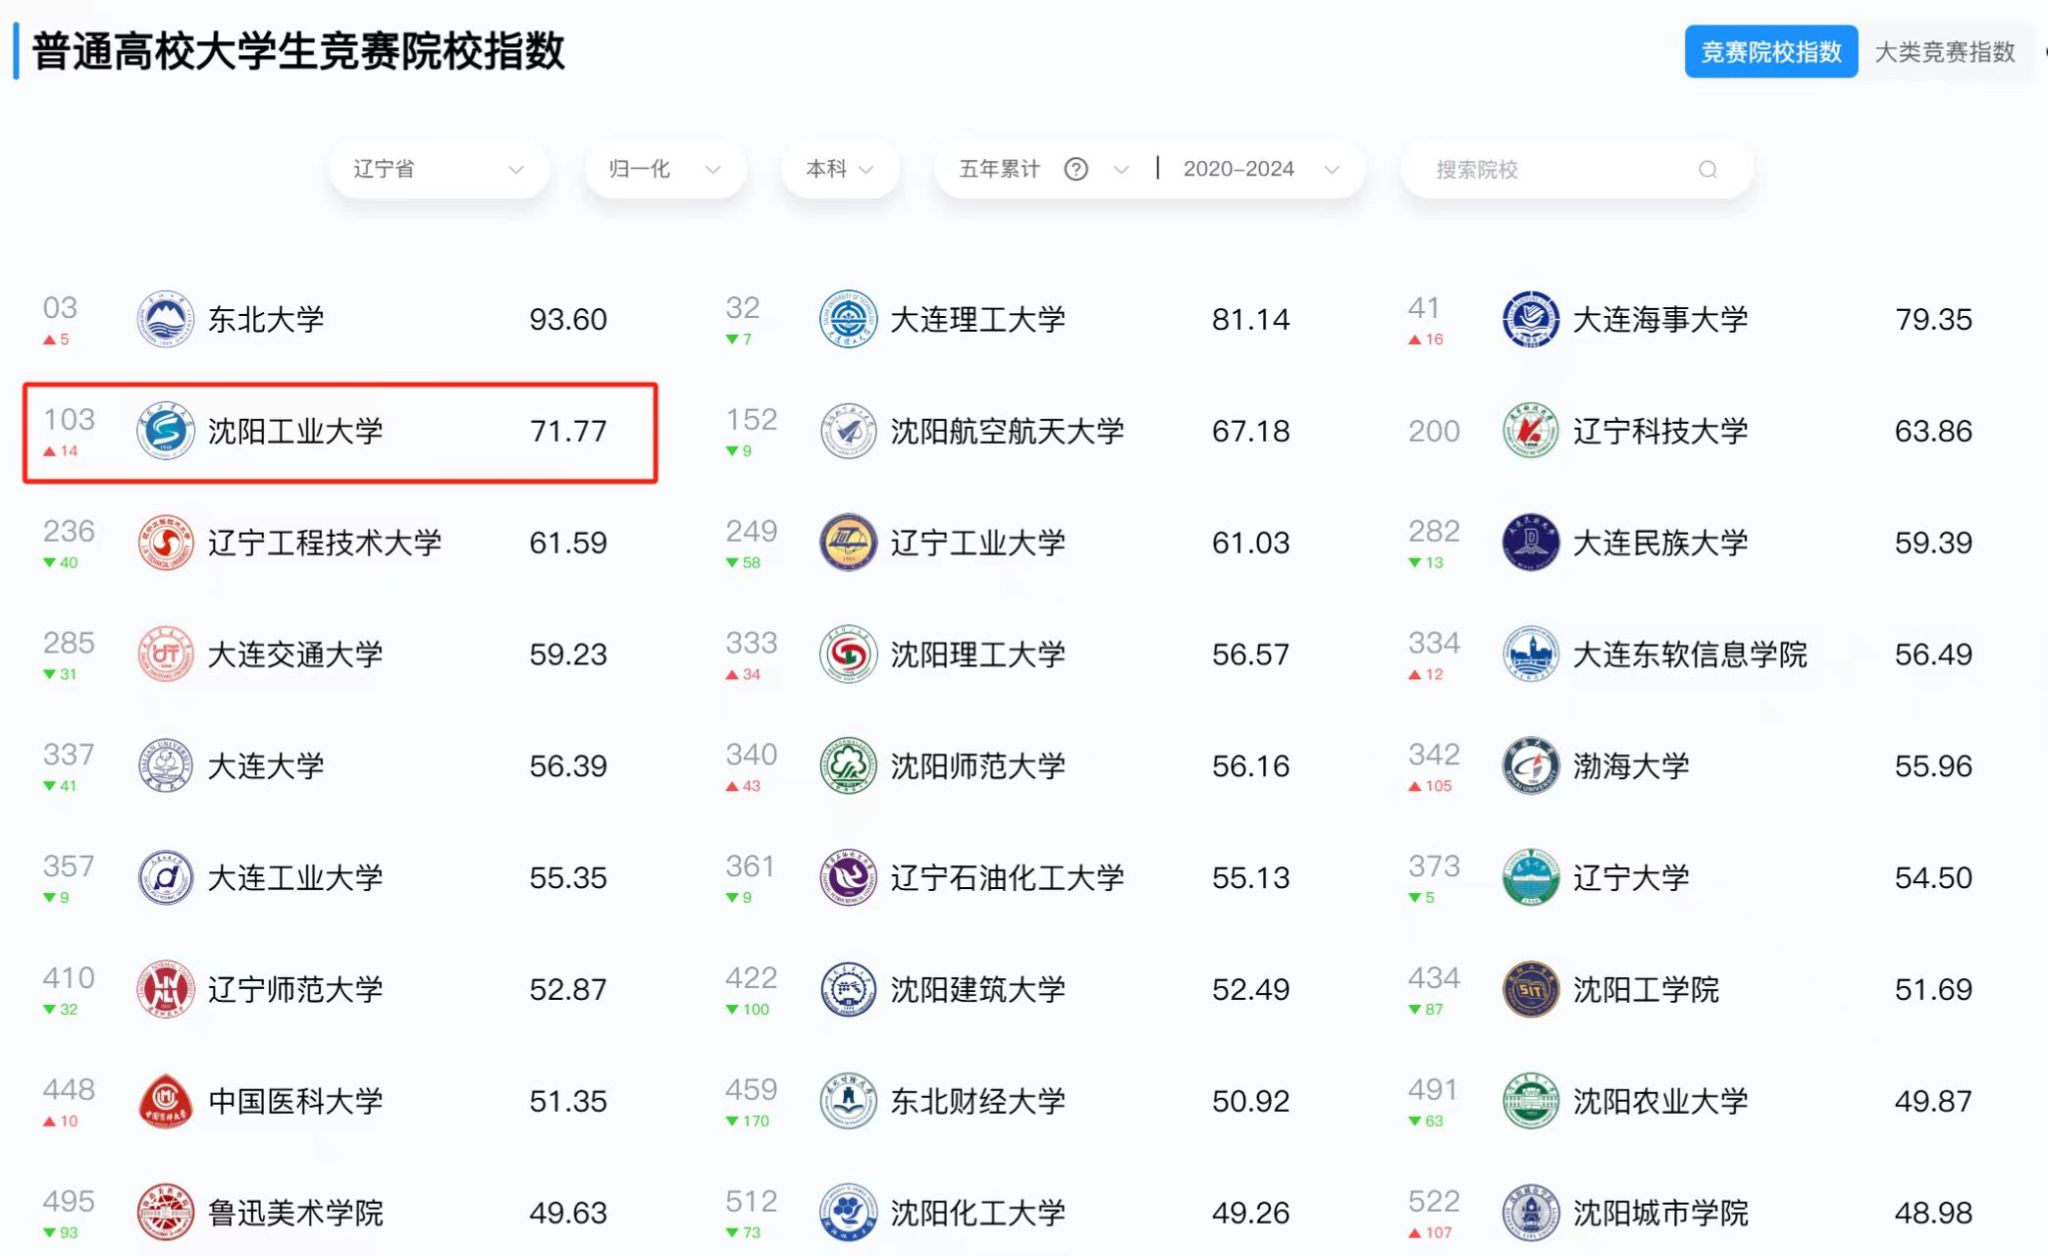Click the 鲁迅美术学院 emblem

[x=165, y=1212]
